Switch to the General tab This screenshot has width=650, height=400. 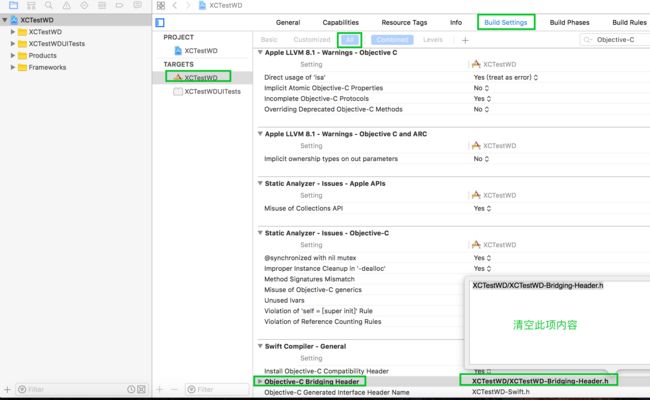tap(288, 22)
